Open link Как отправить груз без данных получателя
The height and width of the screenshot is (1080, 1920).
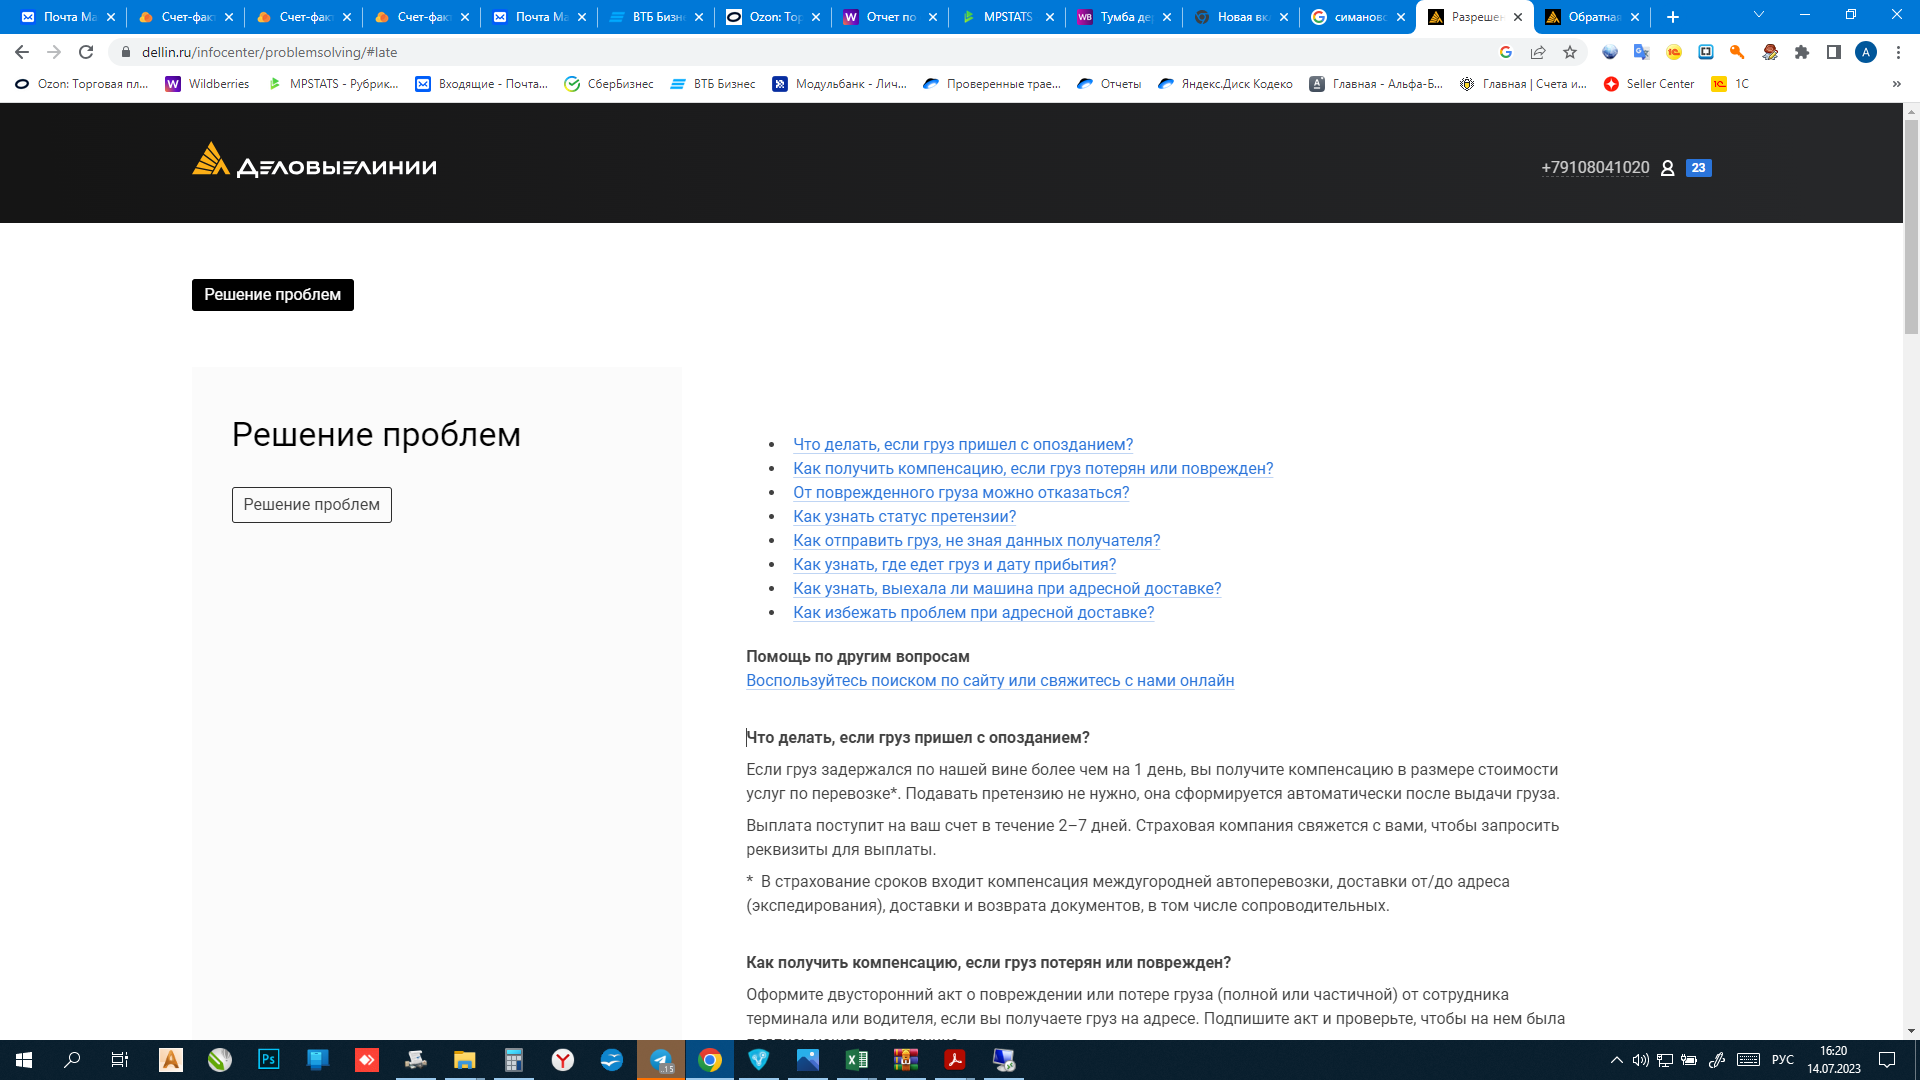tap(977, 541)
